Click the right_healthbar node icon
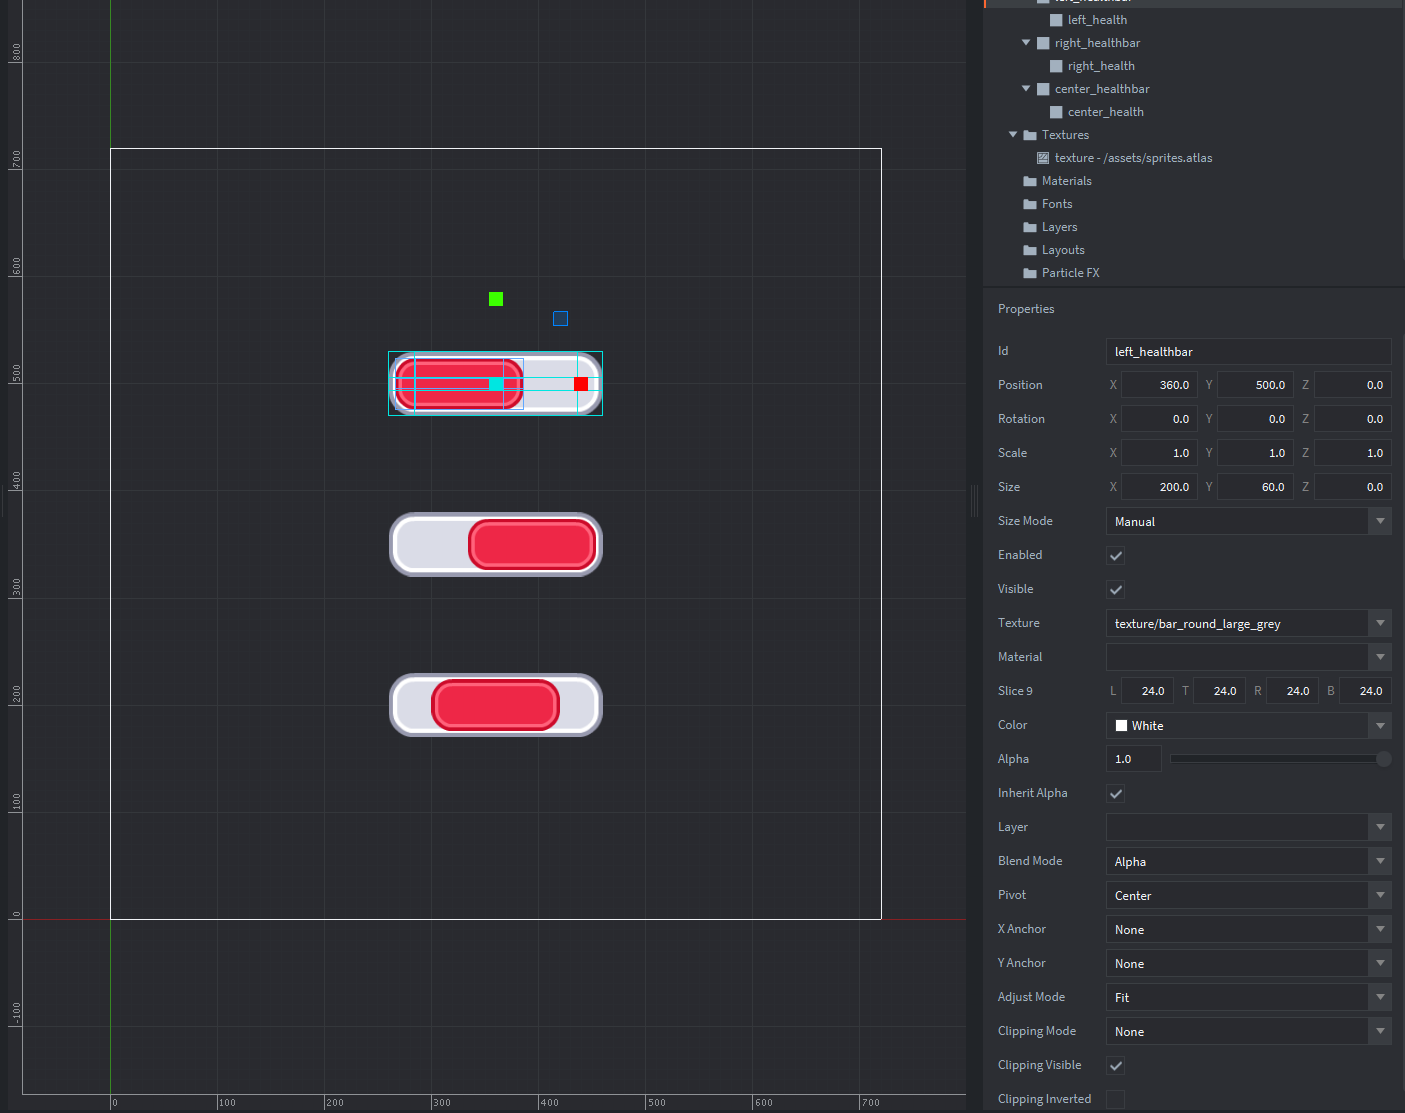Viewport: 1405px width, 1113px height. (1043, 43)
